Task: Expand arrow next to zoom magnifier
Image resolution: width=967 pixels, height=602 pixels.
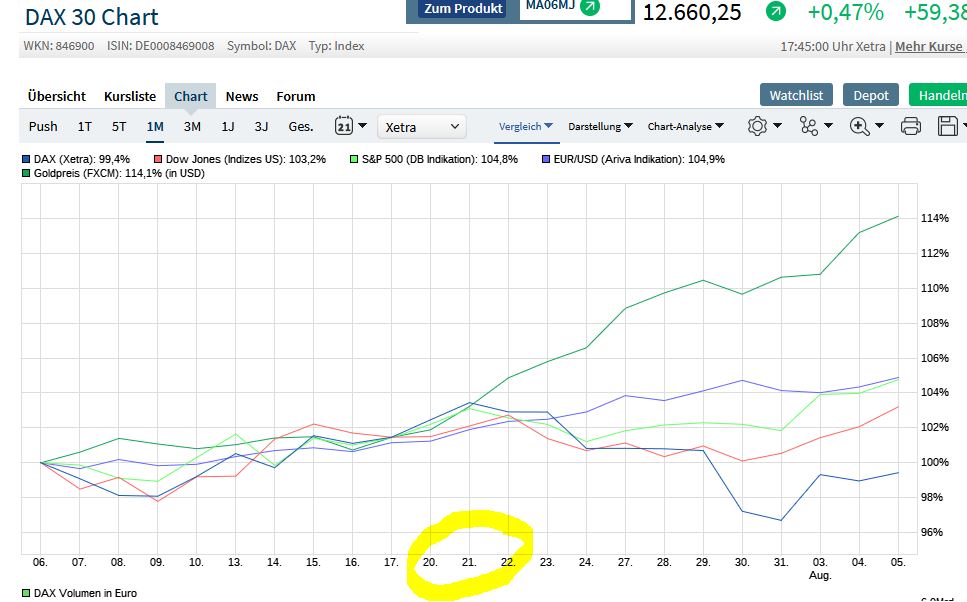Action: (879, 126)
